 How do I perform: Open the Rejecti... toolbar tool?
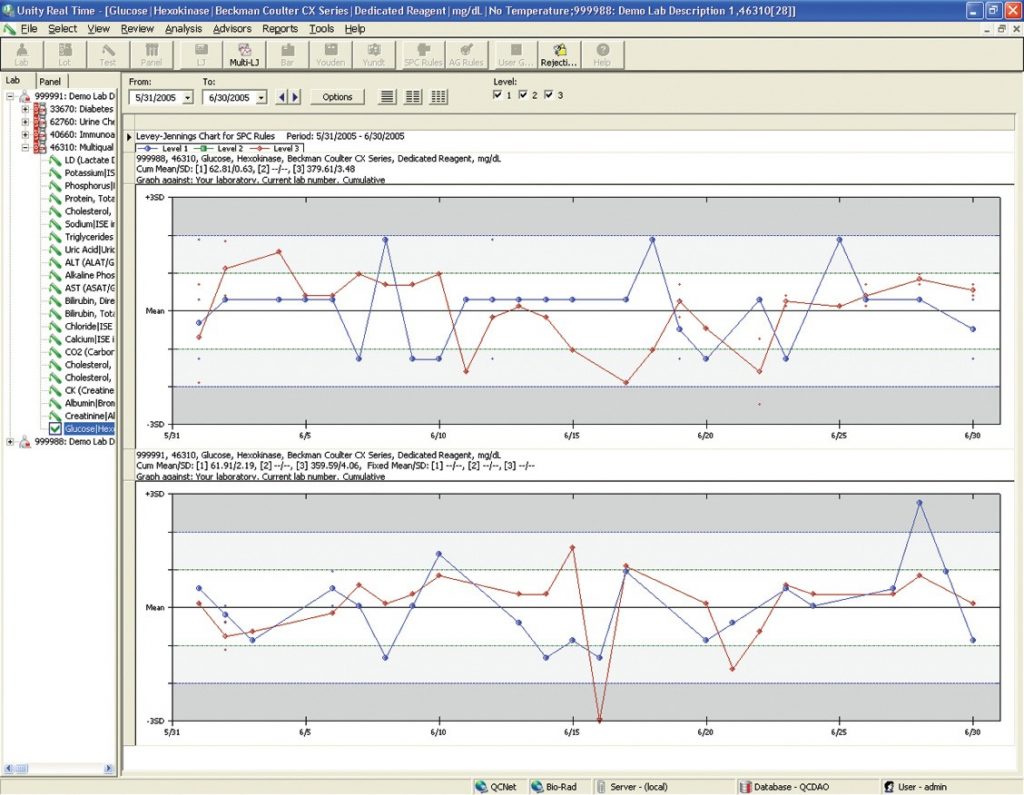559,54
